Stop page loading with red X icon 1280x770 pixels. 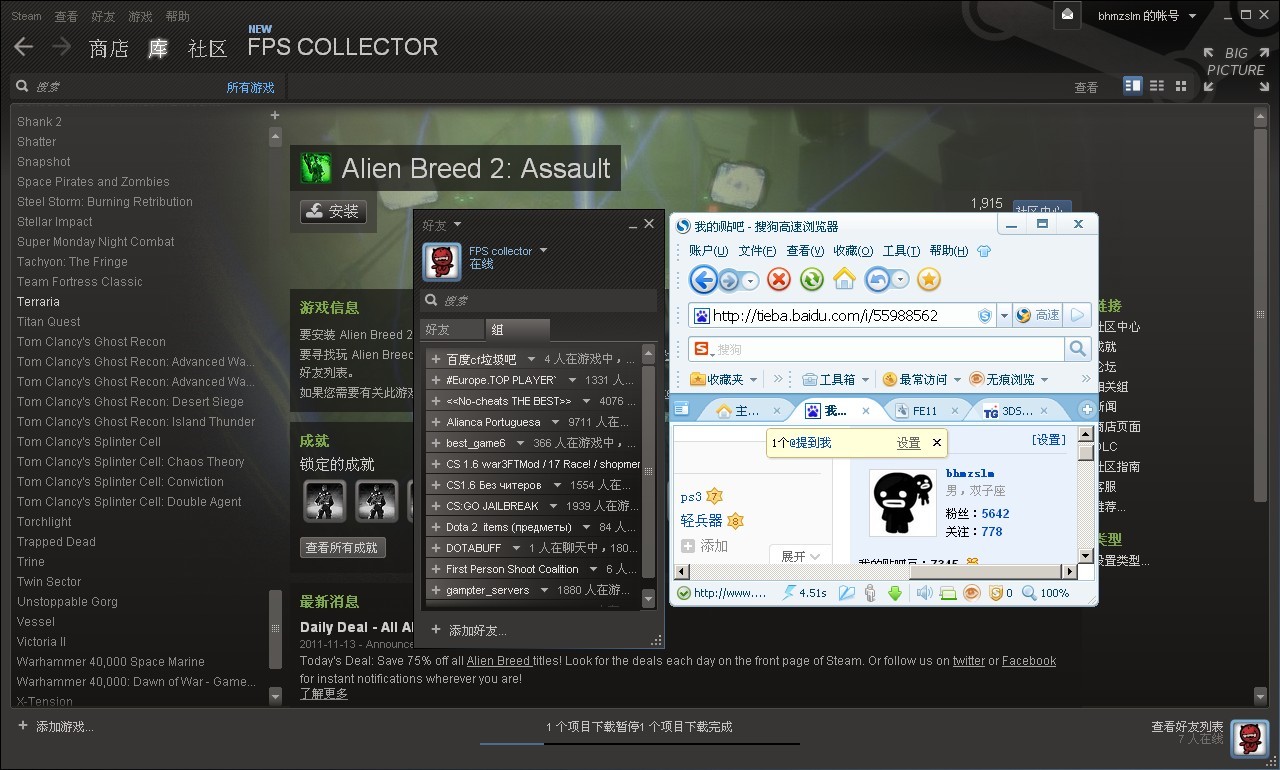[778, 280]
